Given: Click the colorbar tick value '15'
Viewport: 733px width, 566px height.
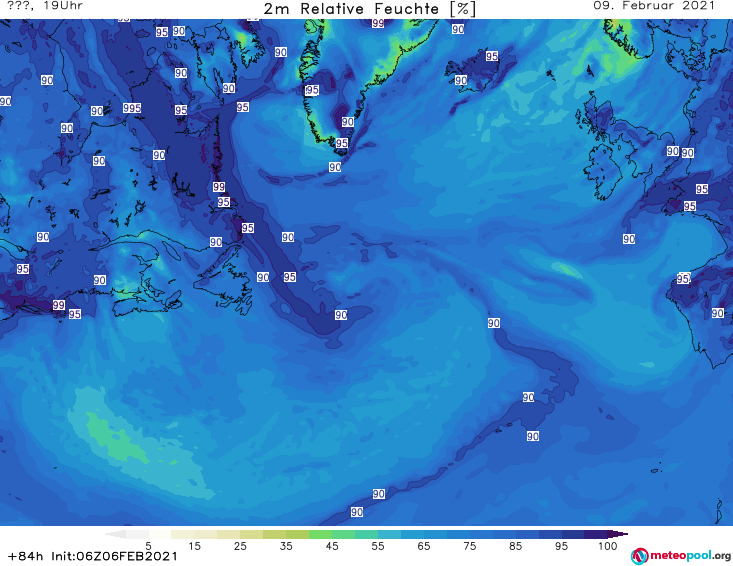Looking at the screenshot, I should pyautogui.click(x=194, y=546).
